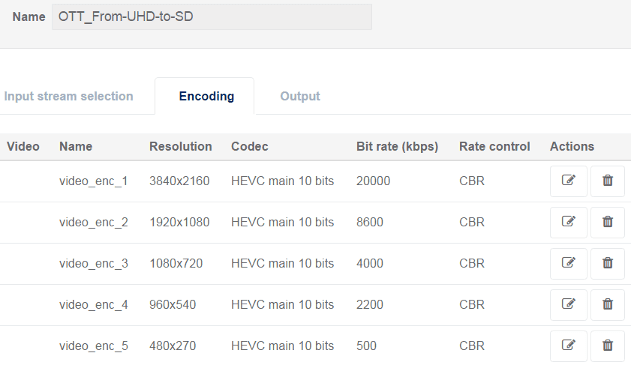631x365 pixels.
Task: Delete the video_enc_1 encoding
Action: pos(607,181)
